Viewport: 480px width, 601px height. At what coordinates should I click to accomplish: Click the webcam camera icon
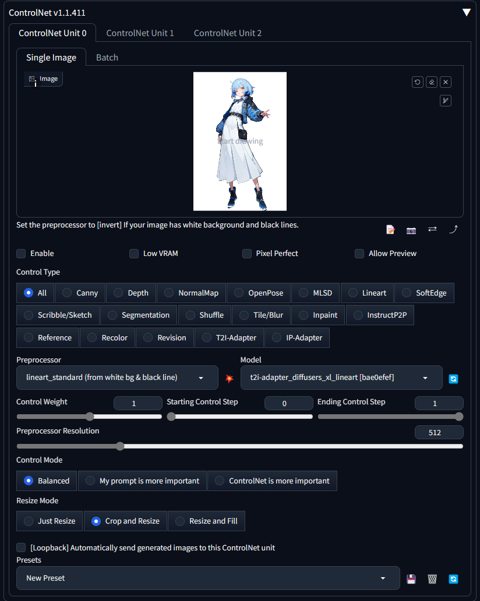click(x=411, y=230)
